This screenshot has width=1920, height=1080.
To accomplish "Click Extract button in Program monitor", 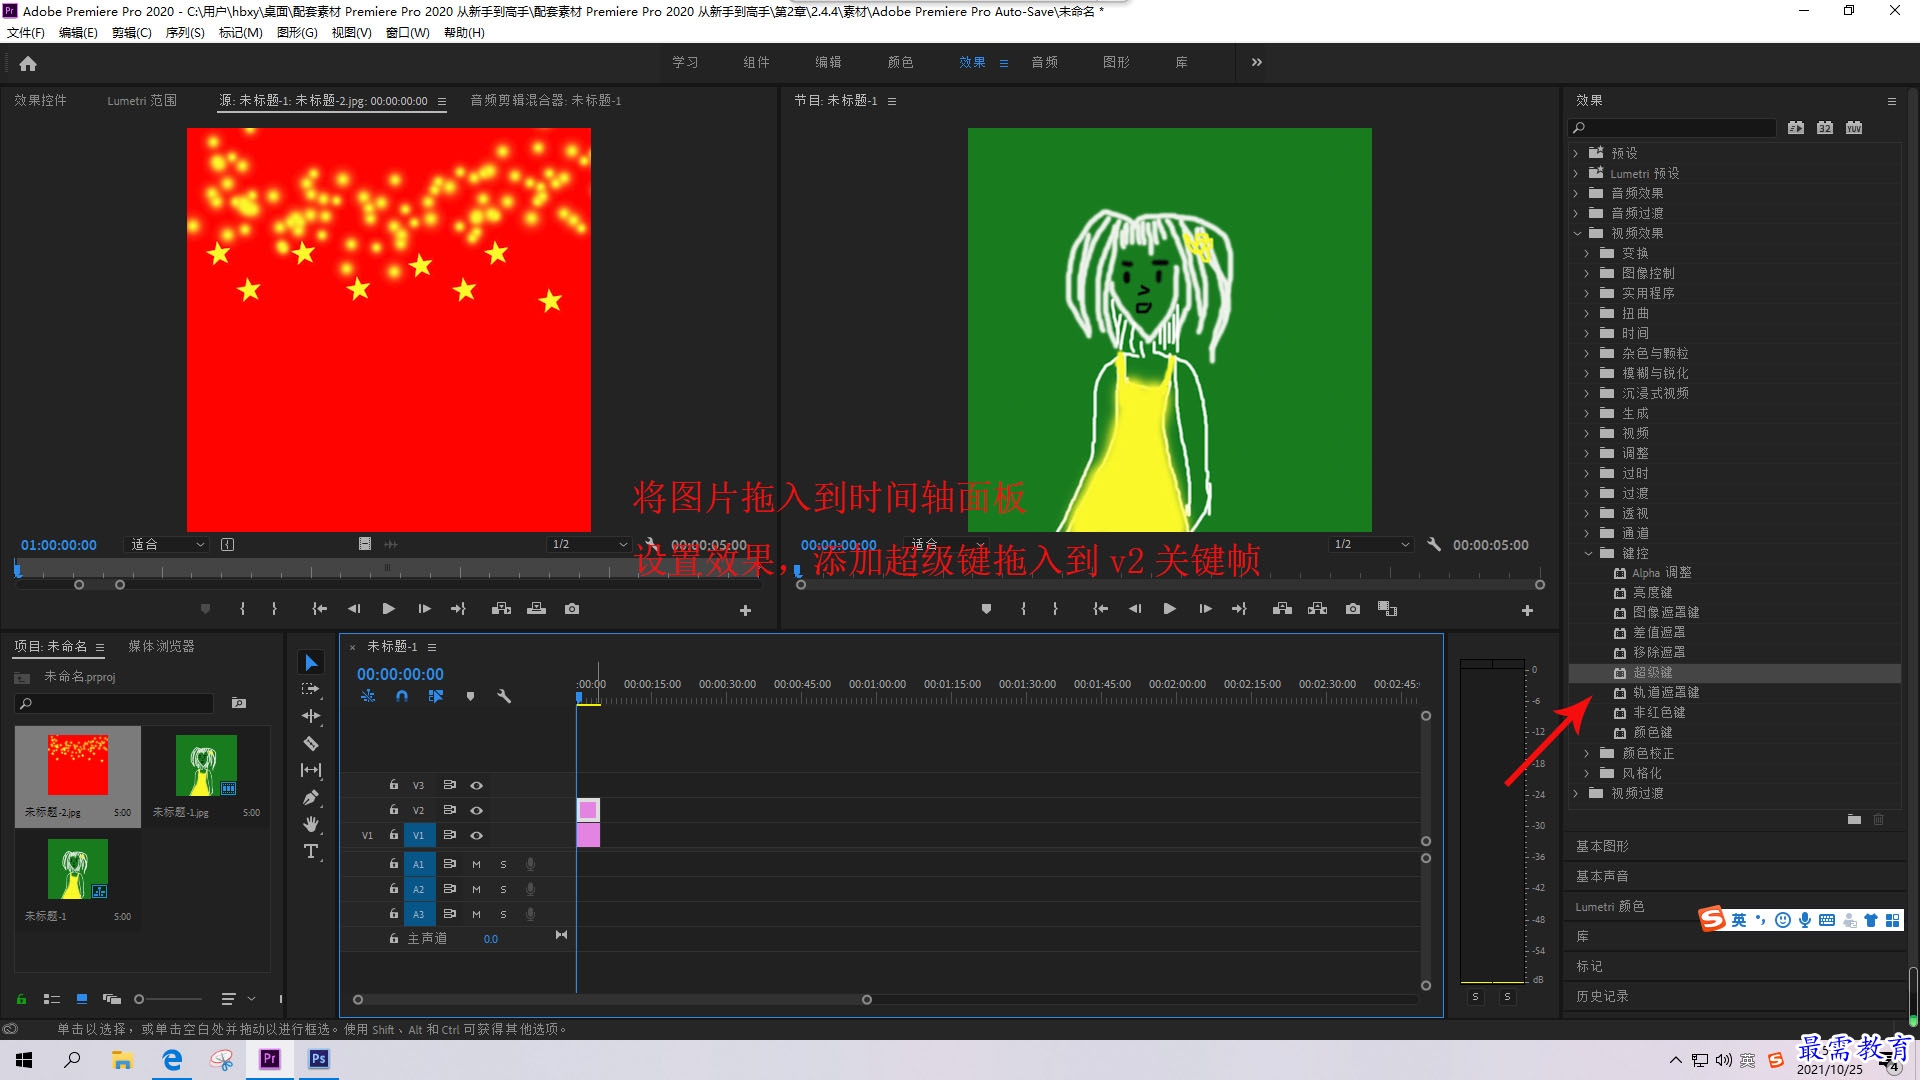I will [x=1318, y=608].
